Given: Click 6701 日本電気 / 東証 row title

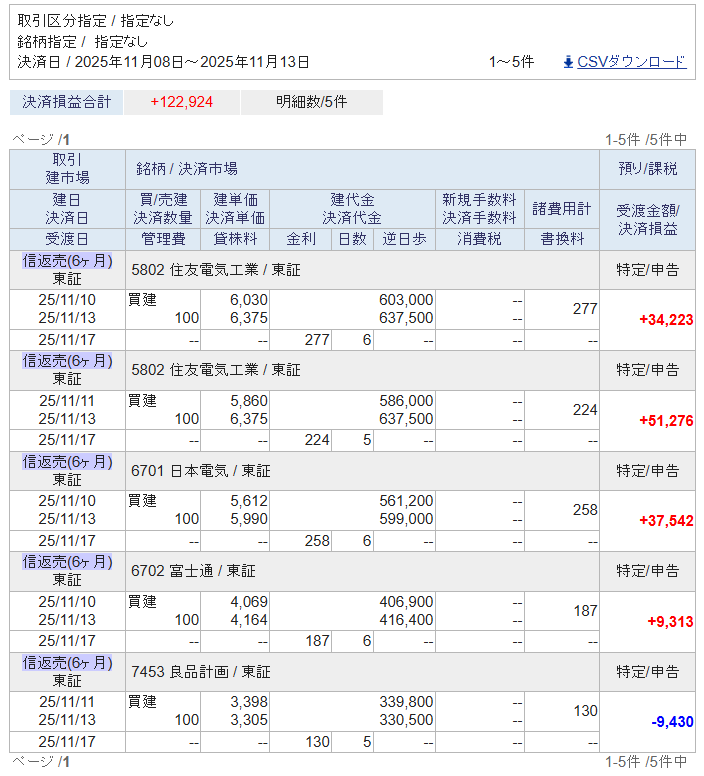Looking at the screenshot, I should pos(200,471).
